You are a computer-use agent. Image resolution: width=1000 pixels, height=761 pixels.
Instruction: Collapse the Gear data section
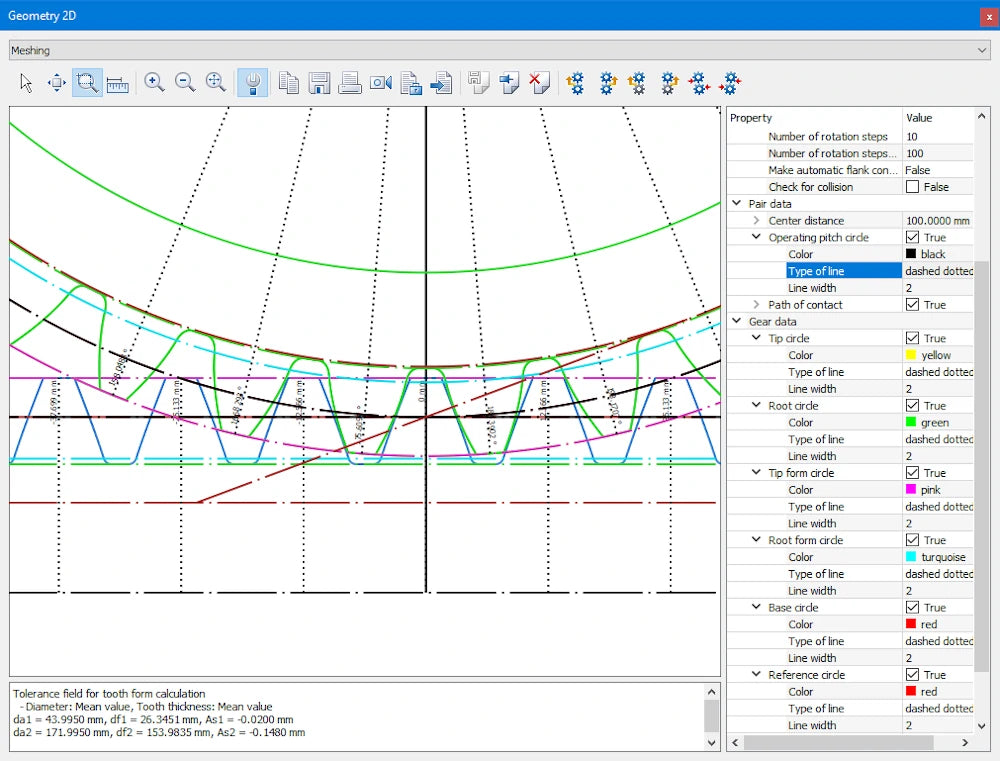click(737, 322)
